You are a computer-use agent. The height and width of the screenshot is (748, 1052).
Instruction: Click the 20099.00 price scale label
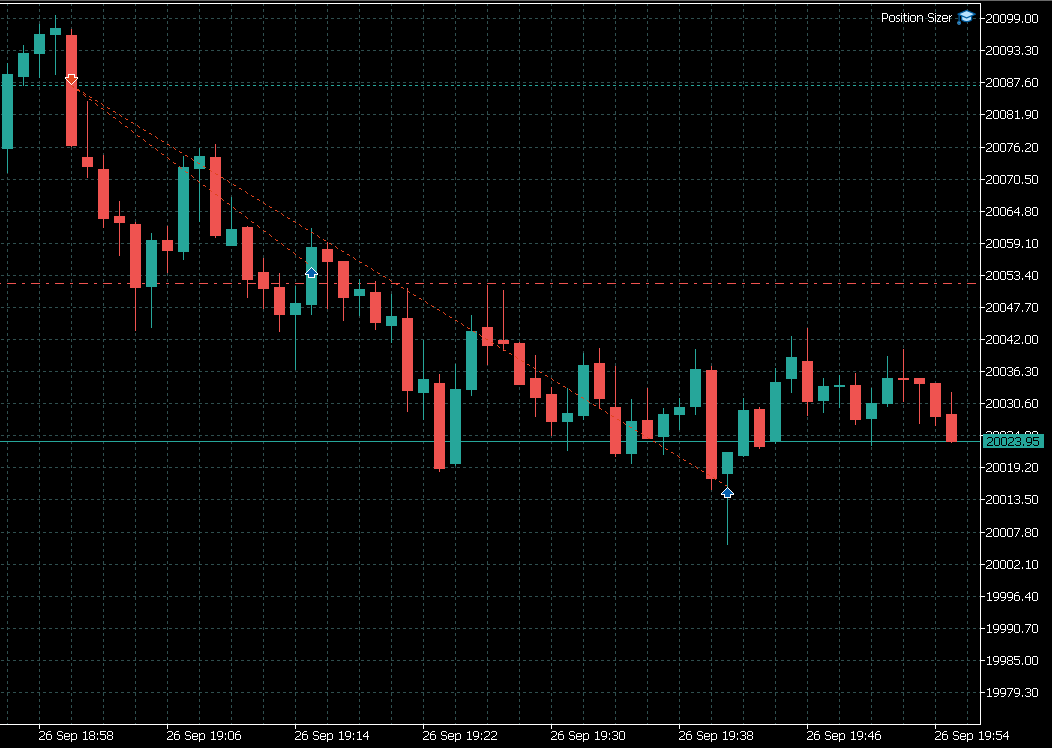coord(1011,19)
